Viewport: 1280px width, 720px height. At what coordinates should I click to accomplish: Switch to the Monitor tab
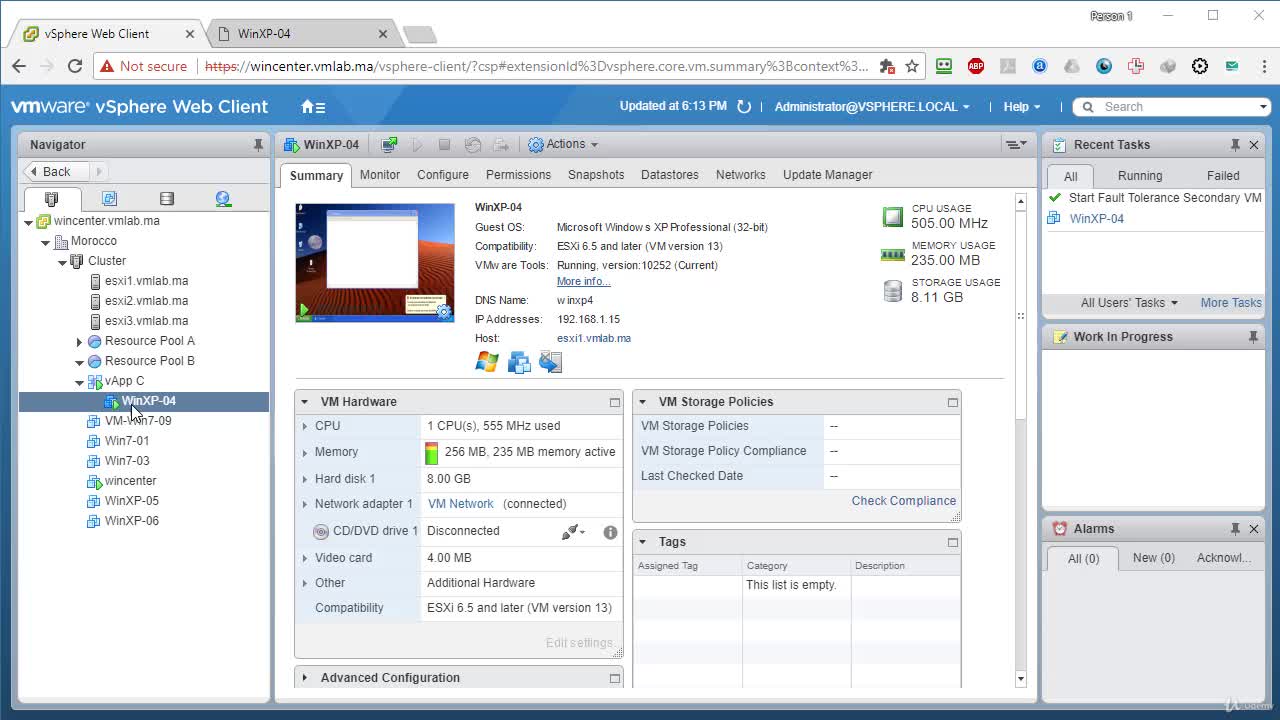[380, 175]
